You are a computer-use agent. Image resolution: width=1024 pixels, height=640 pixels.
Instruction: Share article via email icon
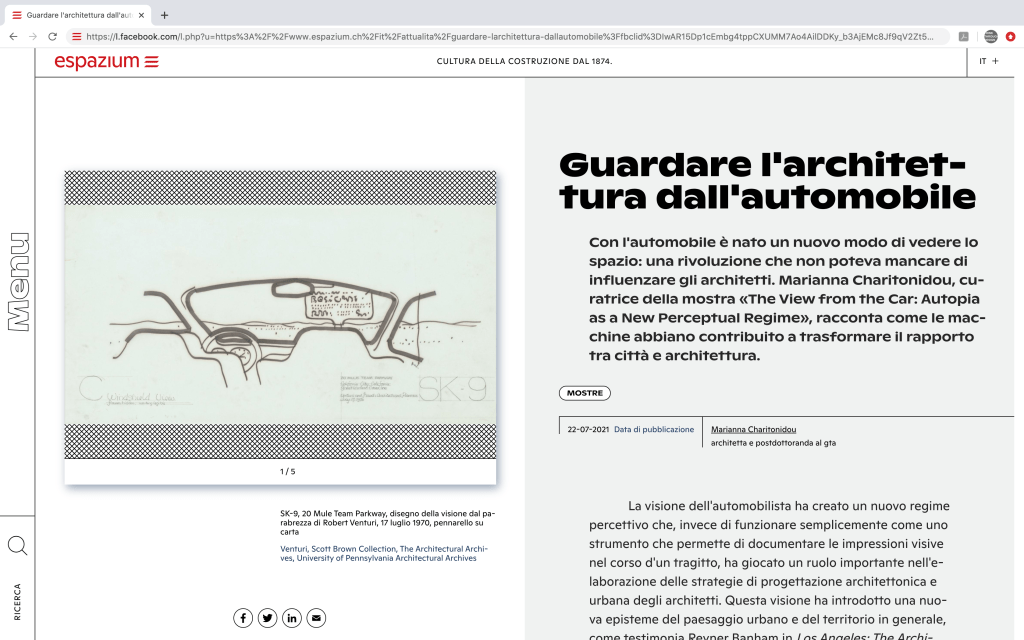(316, 618)
